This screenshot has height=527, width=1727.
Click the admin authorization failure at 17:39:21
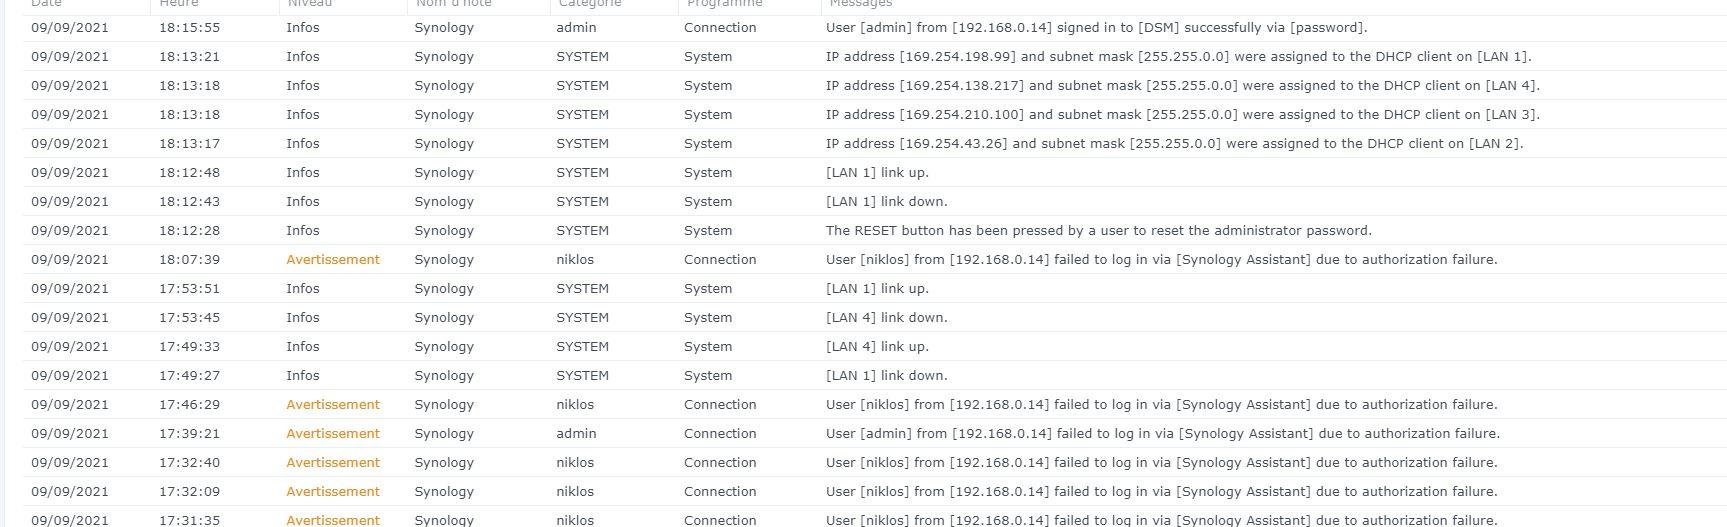pos(1162,434)
